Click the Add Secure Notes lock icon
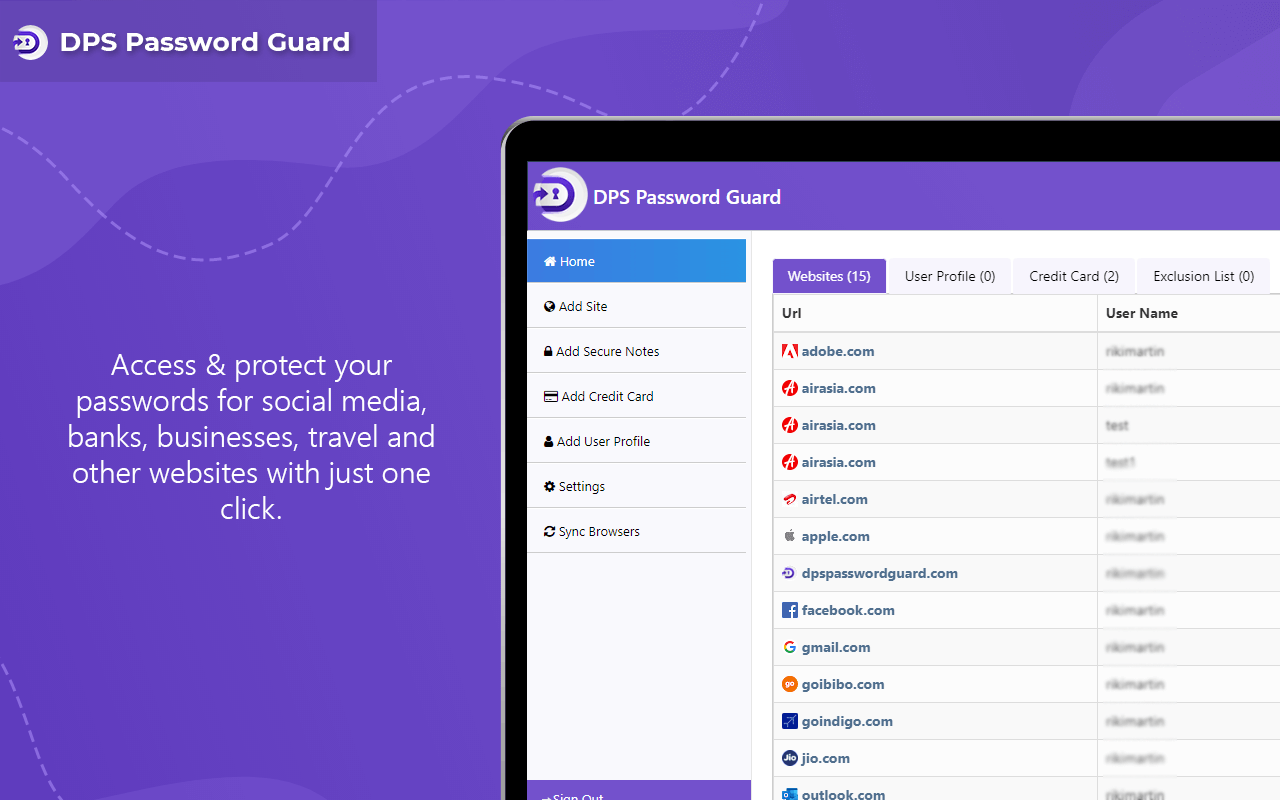Image resolution: width=1280 pixels, height=800 pixels. (x=548, y=351)
